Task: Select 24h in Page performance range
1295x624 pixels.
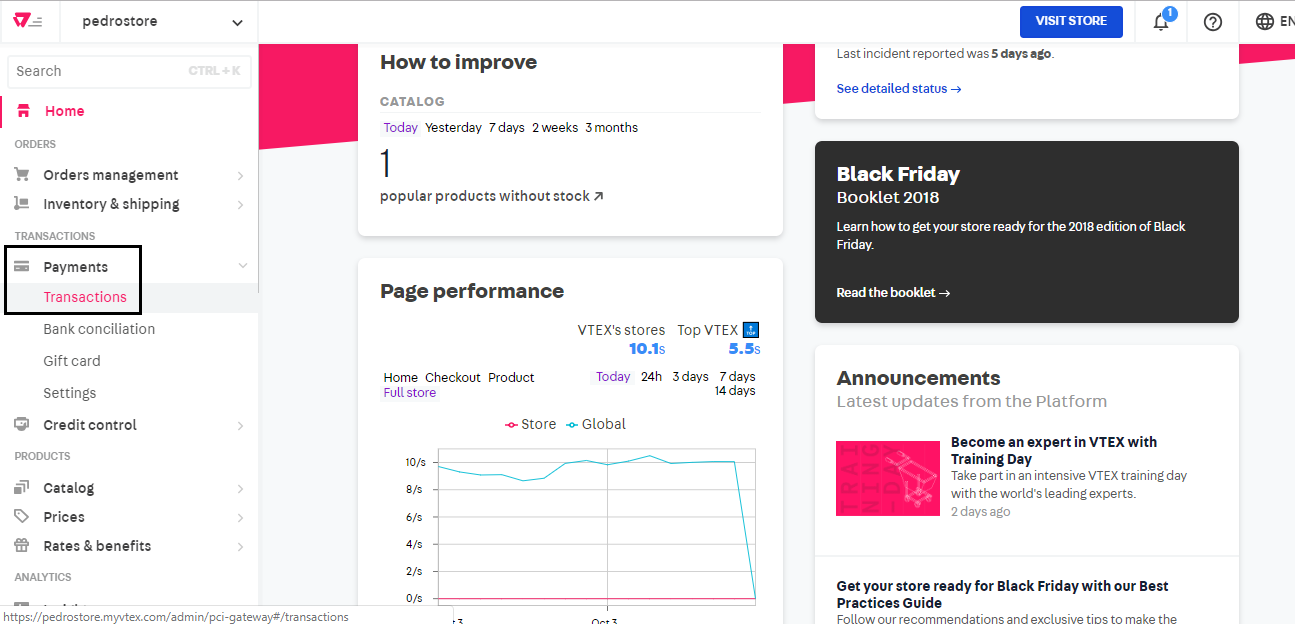Action: tap(652, 376)
